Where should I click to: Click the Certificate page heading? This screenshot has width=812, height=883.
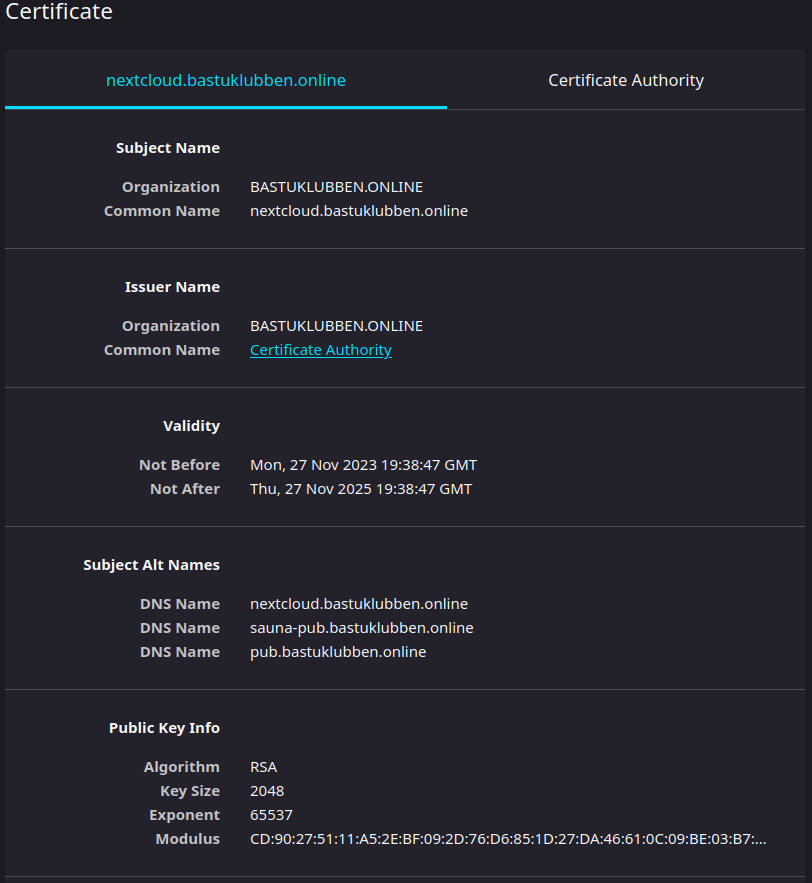click(x=59, y=11)
